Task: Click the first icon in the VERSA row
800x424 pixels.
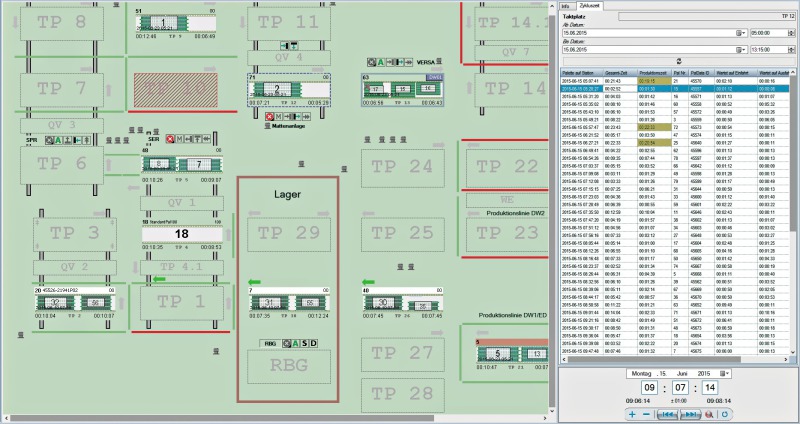Action: (371, 62)
